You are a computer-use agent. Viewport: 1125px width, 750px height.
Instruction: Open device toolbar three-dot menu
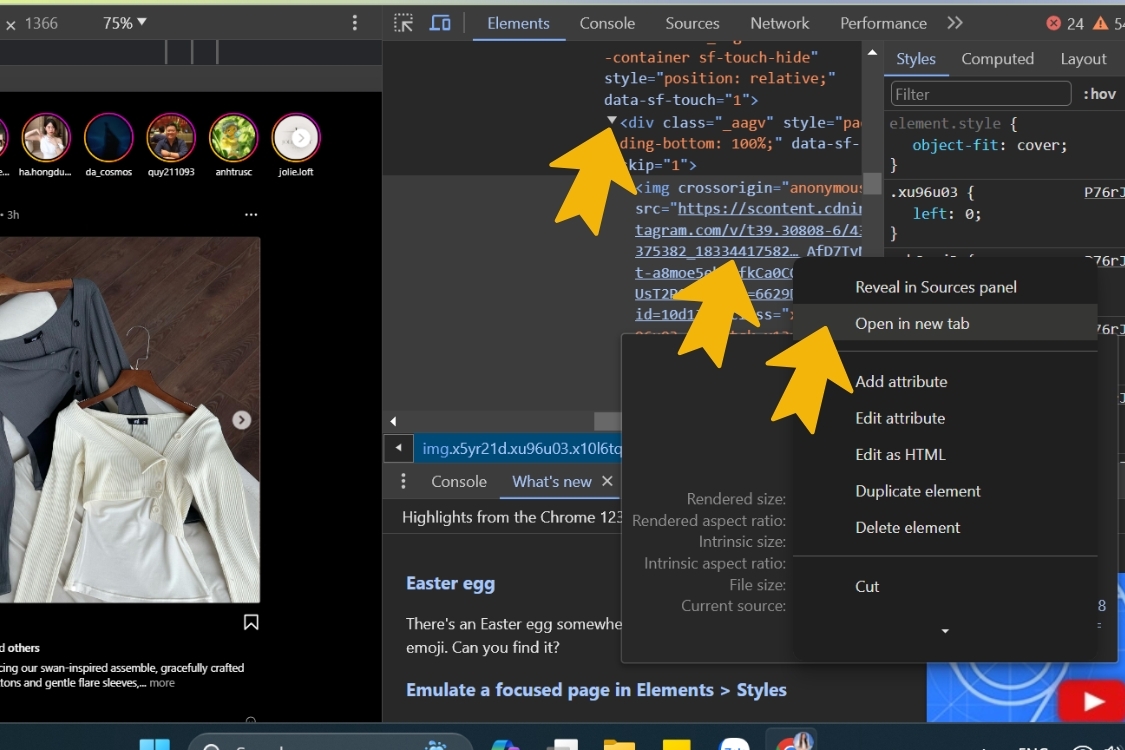pos(354,23)
